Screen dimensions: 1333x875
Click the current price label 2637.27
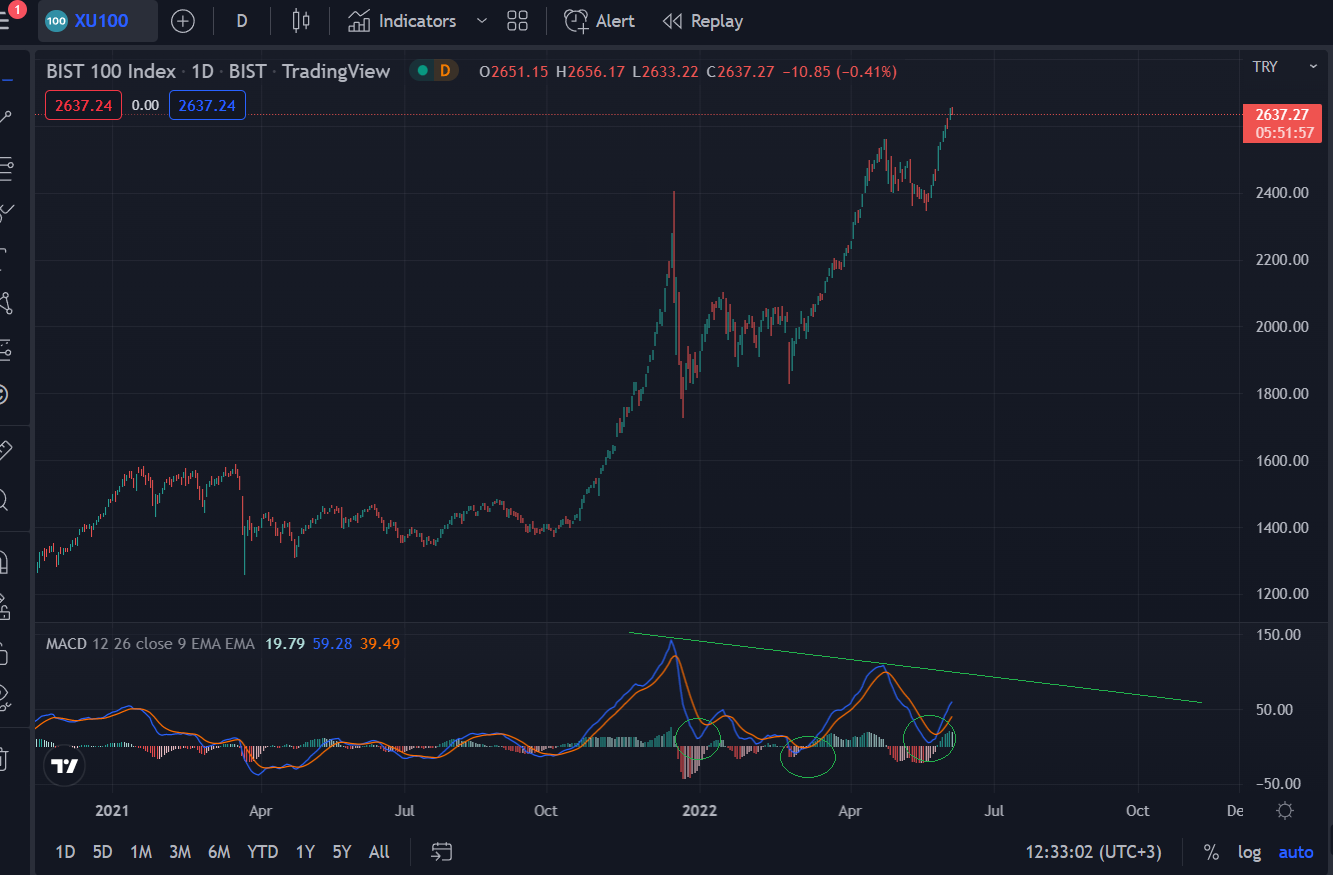[1281, 115]
